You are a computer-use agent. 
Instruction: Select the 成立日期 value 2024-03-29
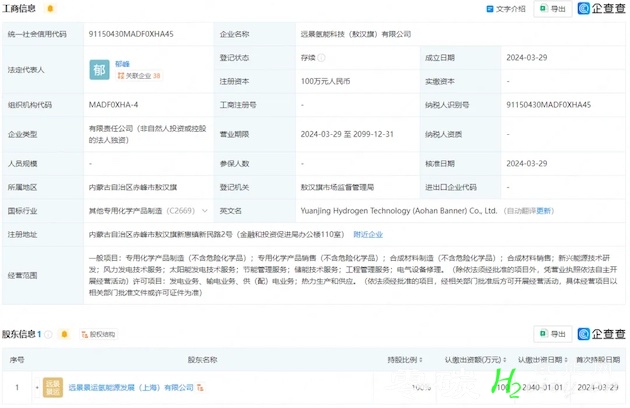pyautogui.click(x=527, y=57)
